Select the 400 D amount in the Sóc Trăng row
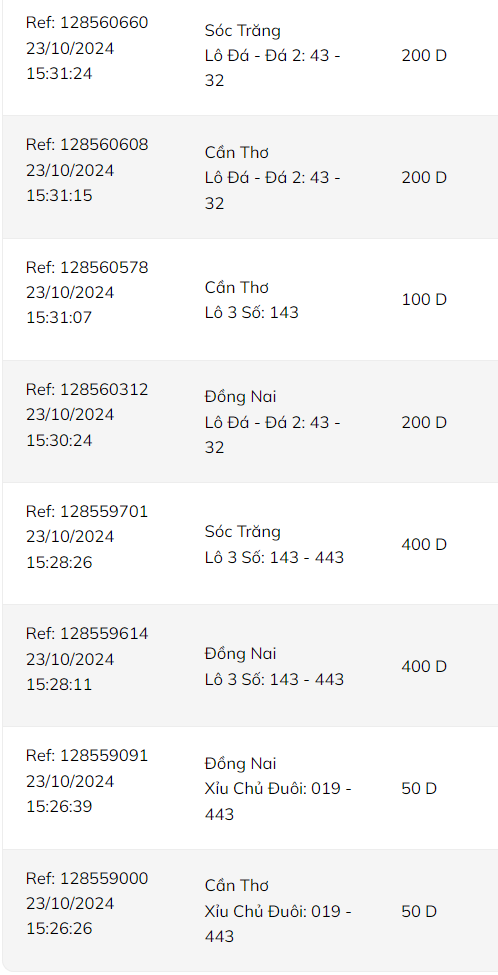Screen dimensions: 498x975 [424, 544]
